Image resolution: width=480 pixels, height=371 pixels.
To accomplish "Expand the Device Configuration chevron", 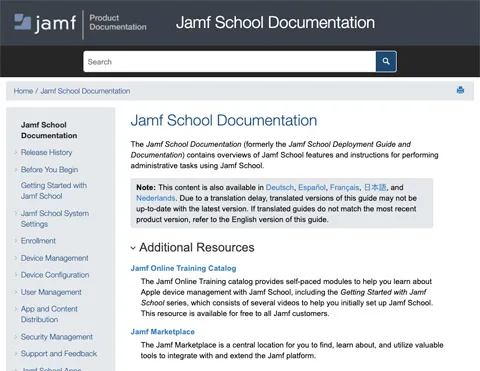I will [16, 275].
